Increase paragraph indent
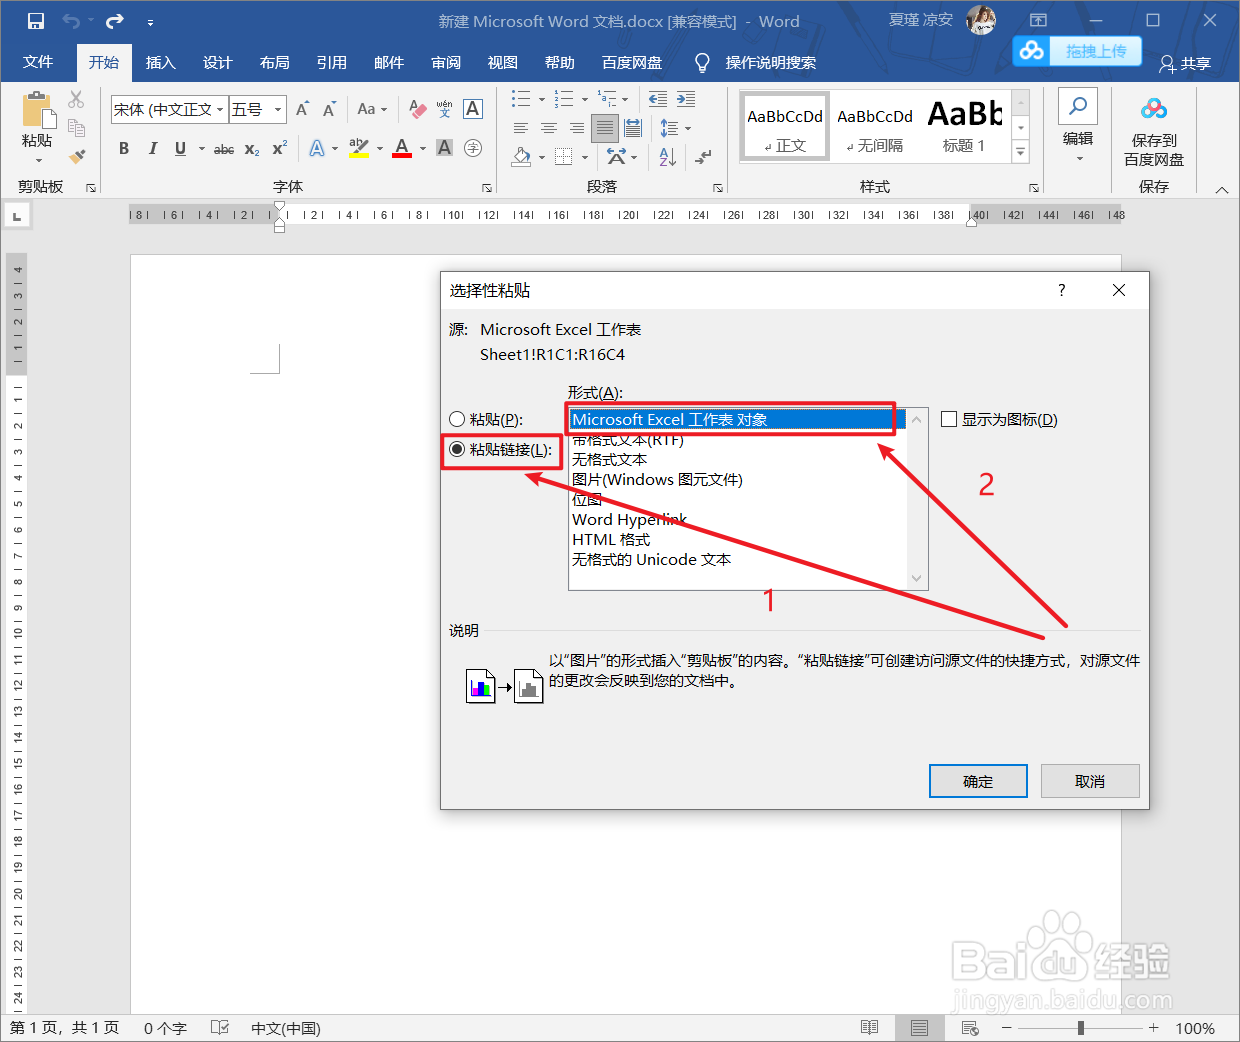The height and width of the screenshot is (1042, 1240). [x=685, y=99]
